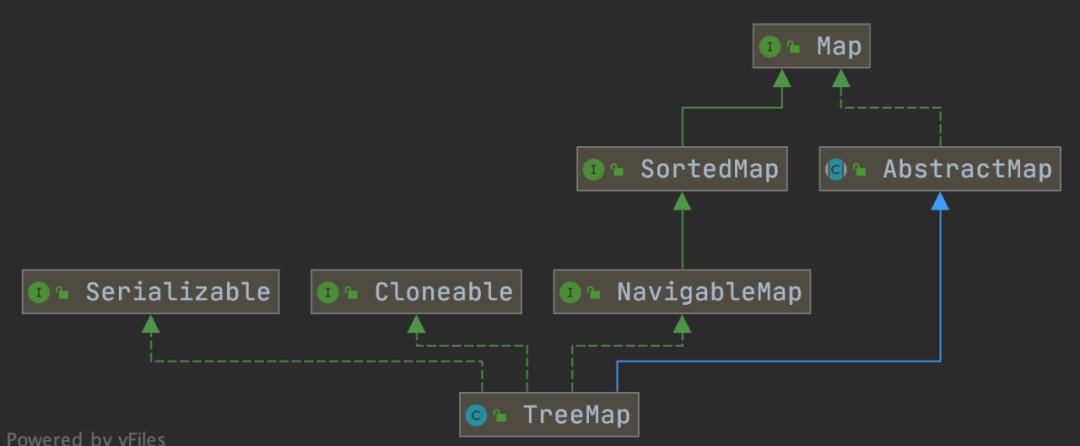Click the interface icon beside SortedMap
The width and height of the screenshot is (1080, 446).
point(594,170)
